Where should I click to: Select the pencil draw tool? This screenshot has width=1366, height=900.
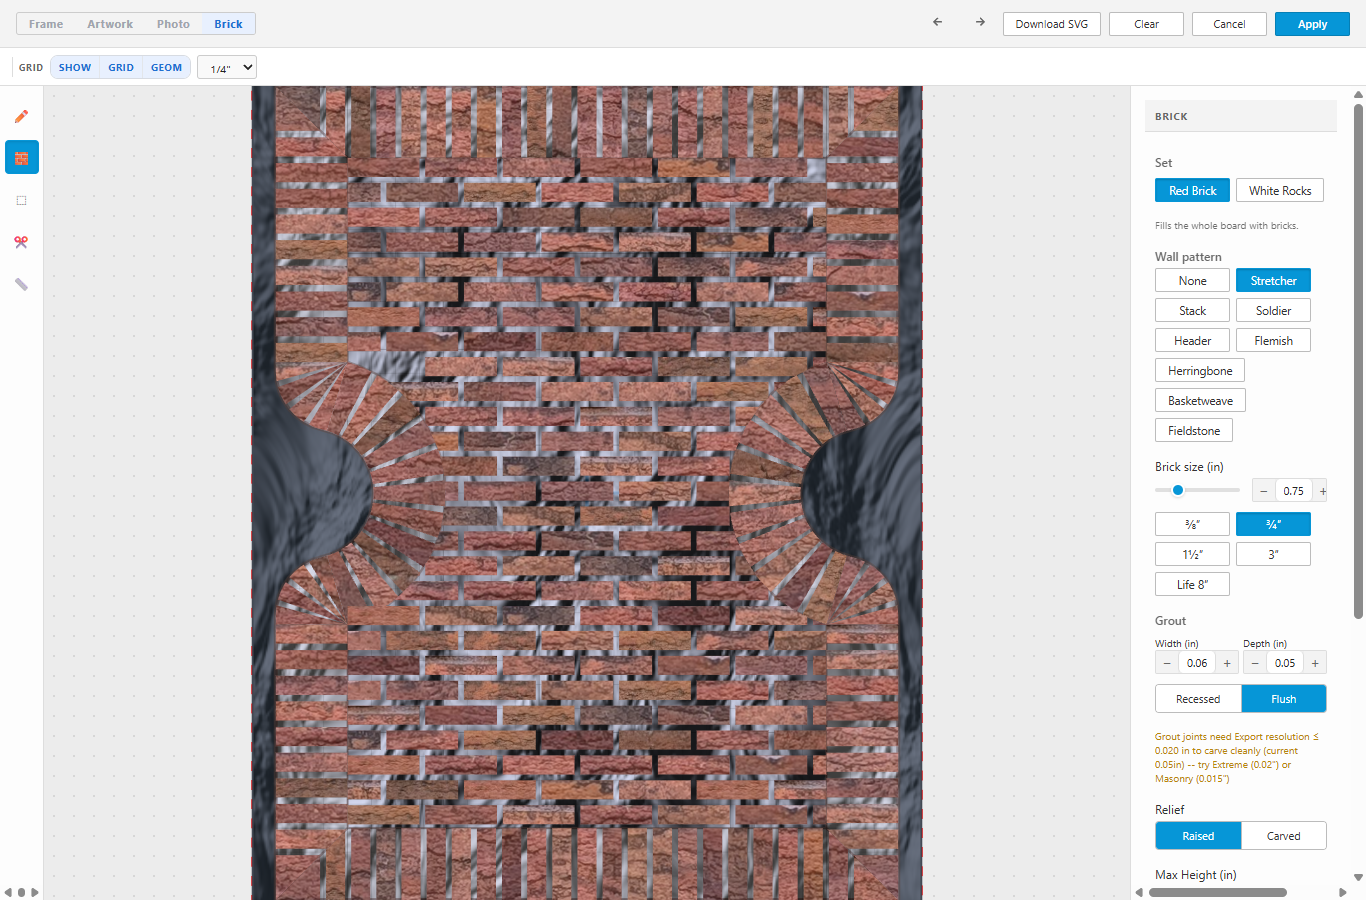(x=21, y=116)
